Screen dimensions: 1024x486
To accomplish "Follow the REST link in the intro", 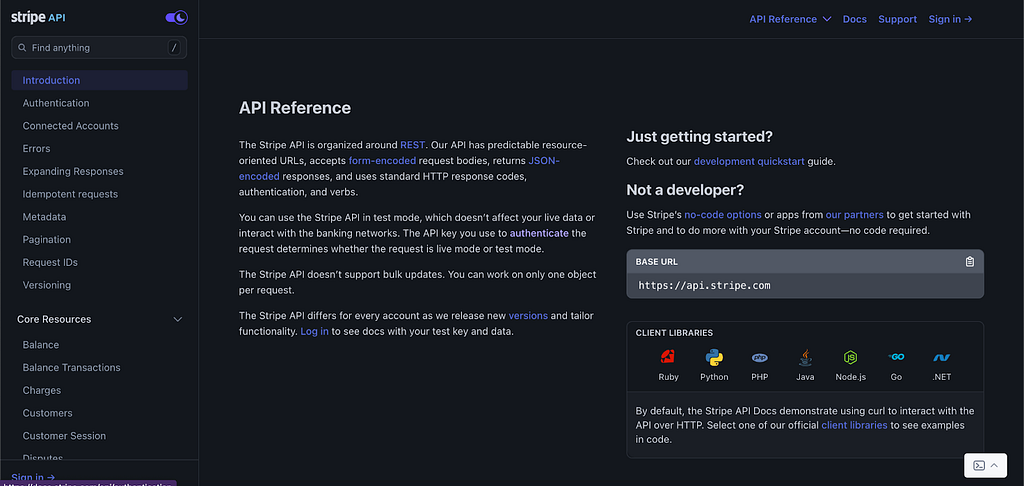I will 413,145.
